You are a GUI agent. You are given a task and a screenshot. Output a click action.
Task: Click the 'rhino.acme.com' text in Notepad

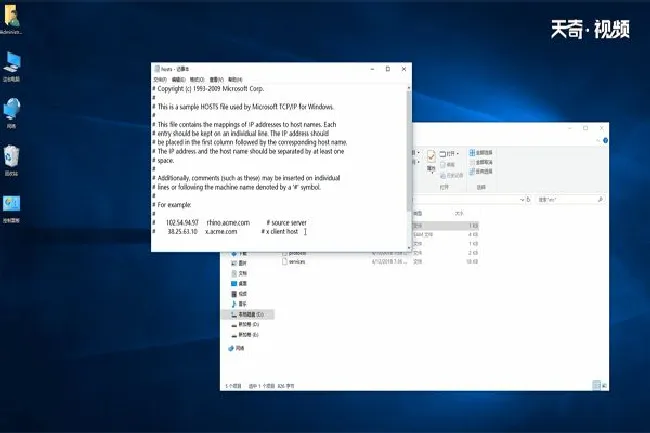pos(228,223)
